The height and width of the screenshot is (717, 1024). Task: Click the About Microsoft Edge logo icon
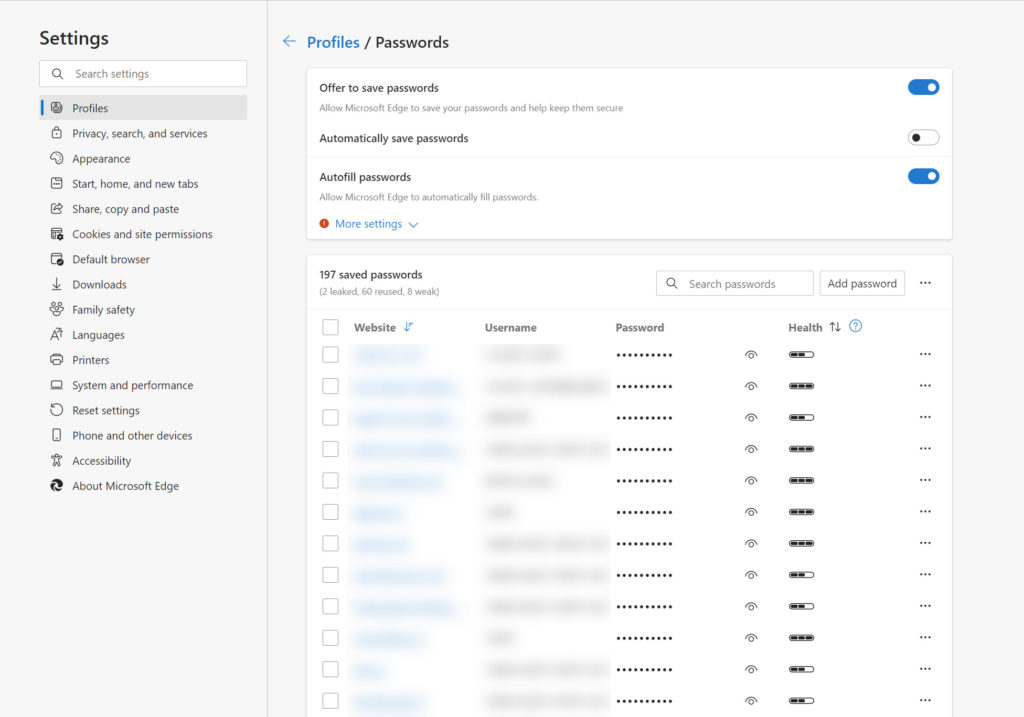pos(56,486)
